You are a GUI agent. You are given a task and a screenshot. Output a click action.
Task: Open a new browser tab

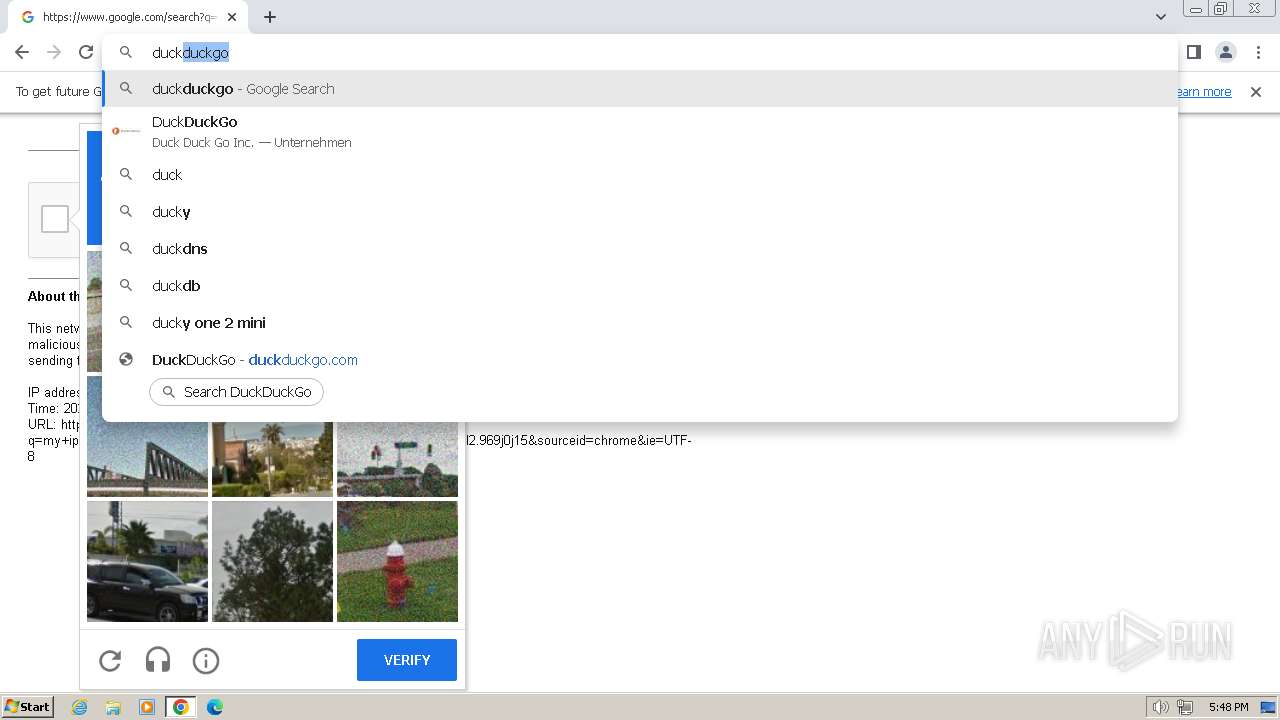pyautogui.click(x=270, y=17)
